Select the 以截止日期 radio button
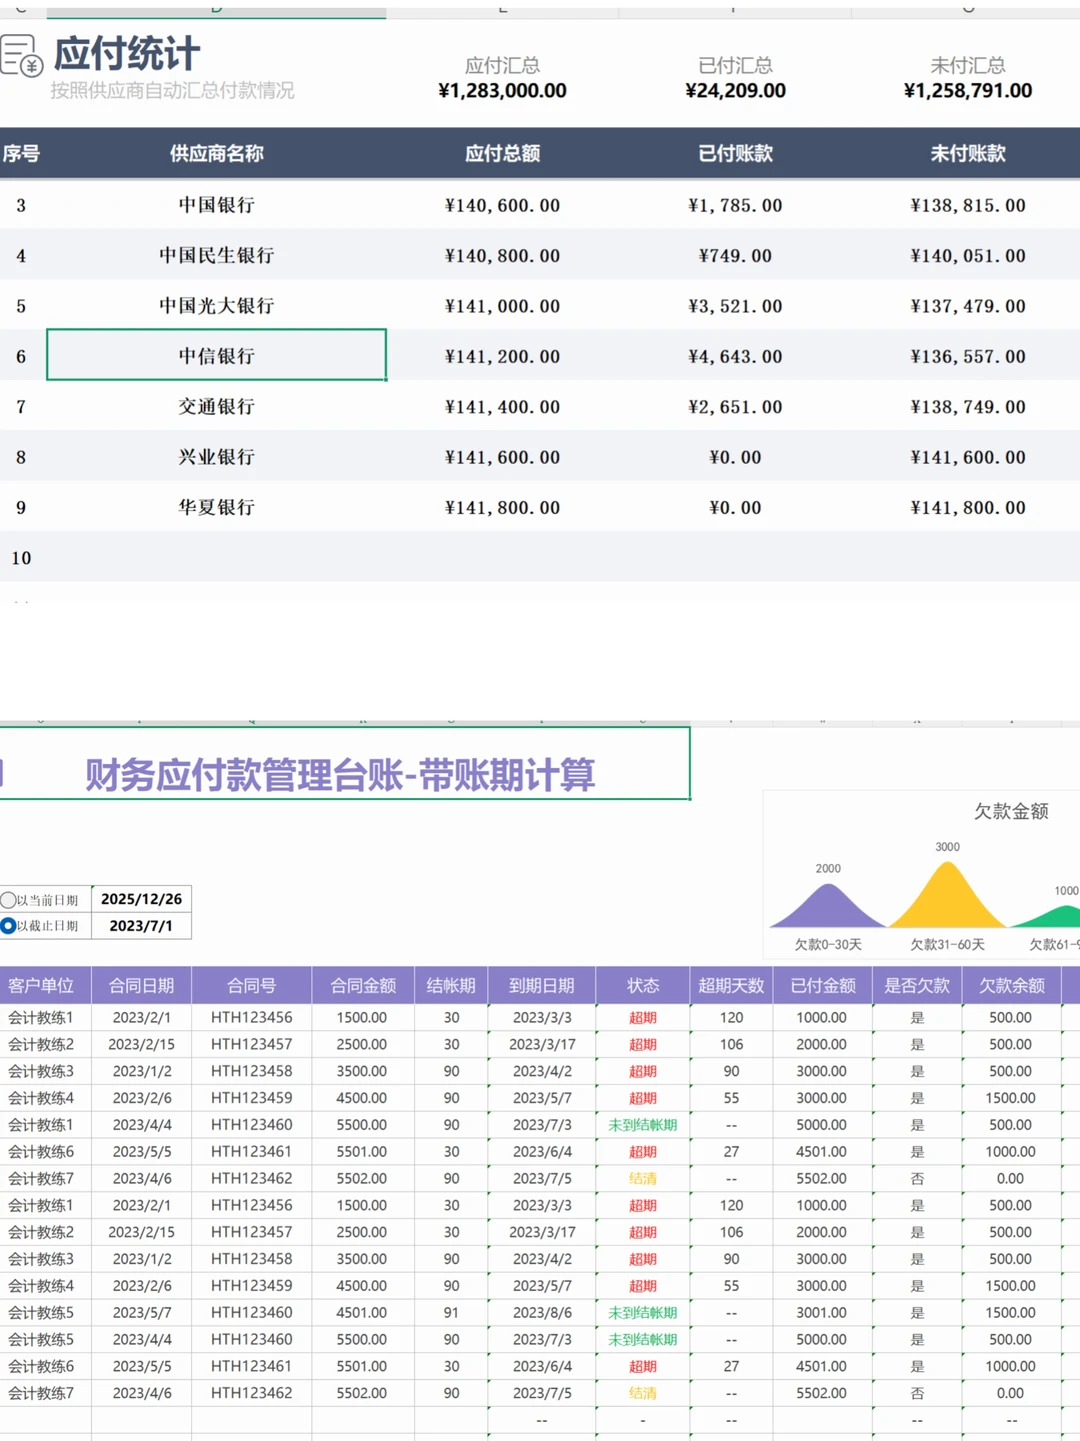1080x1441 pixels. coord(10,926)
